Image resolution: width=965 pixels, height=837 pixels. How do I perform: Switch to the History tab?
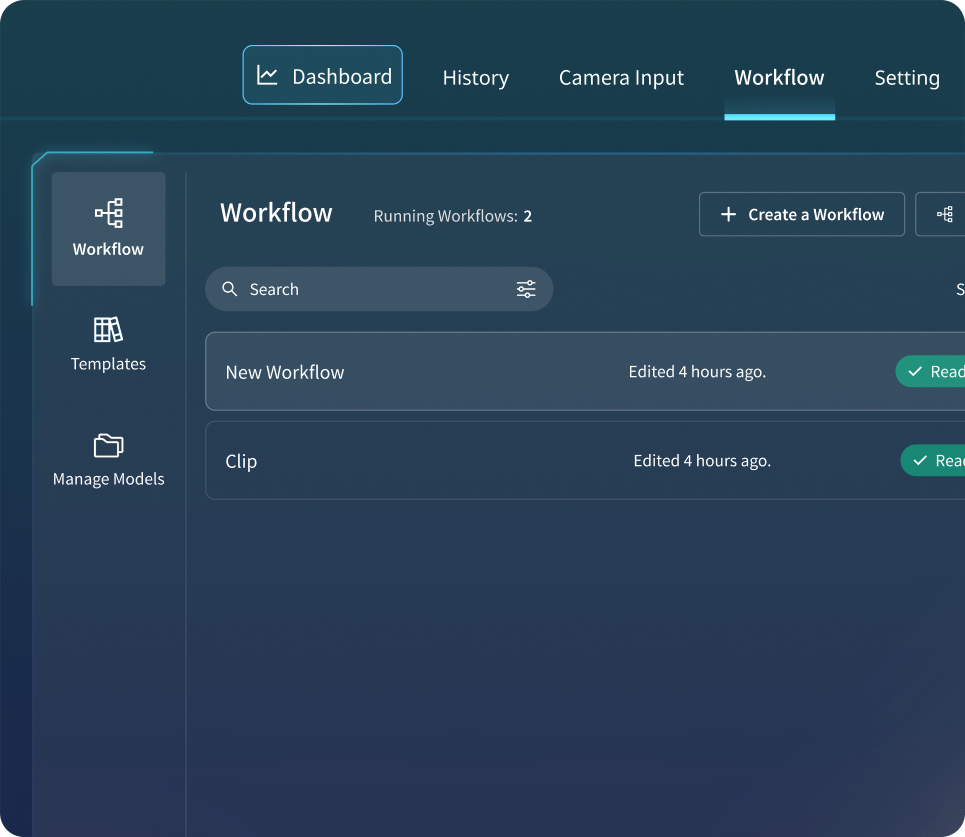pos(476,77)
